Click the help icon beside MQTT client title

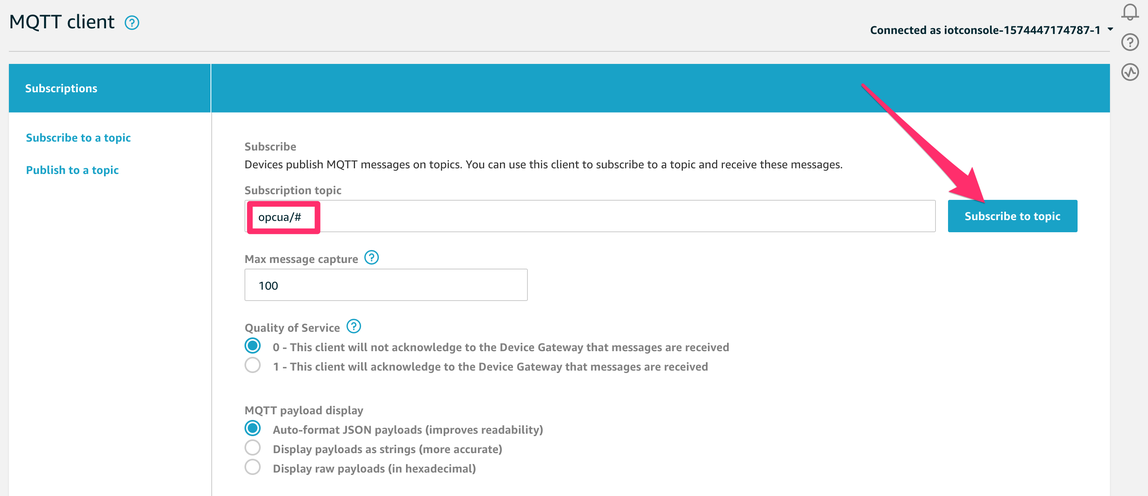[132, 23]
